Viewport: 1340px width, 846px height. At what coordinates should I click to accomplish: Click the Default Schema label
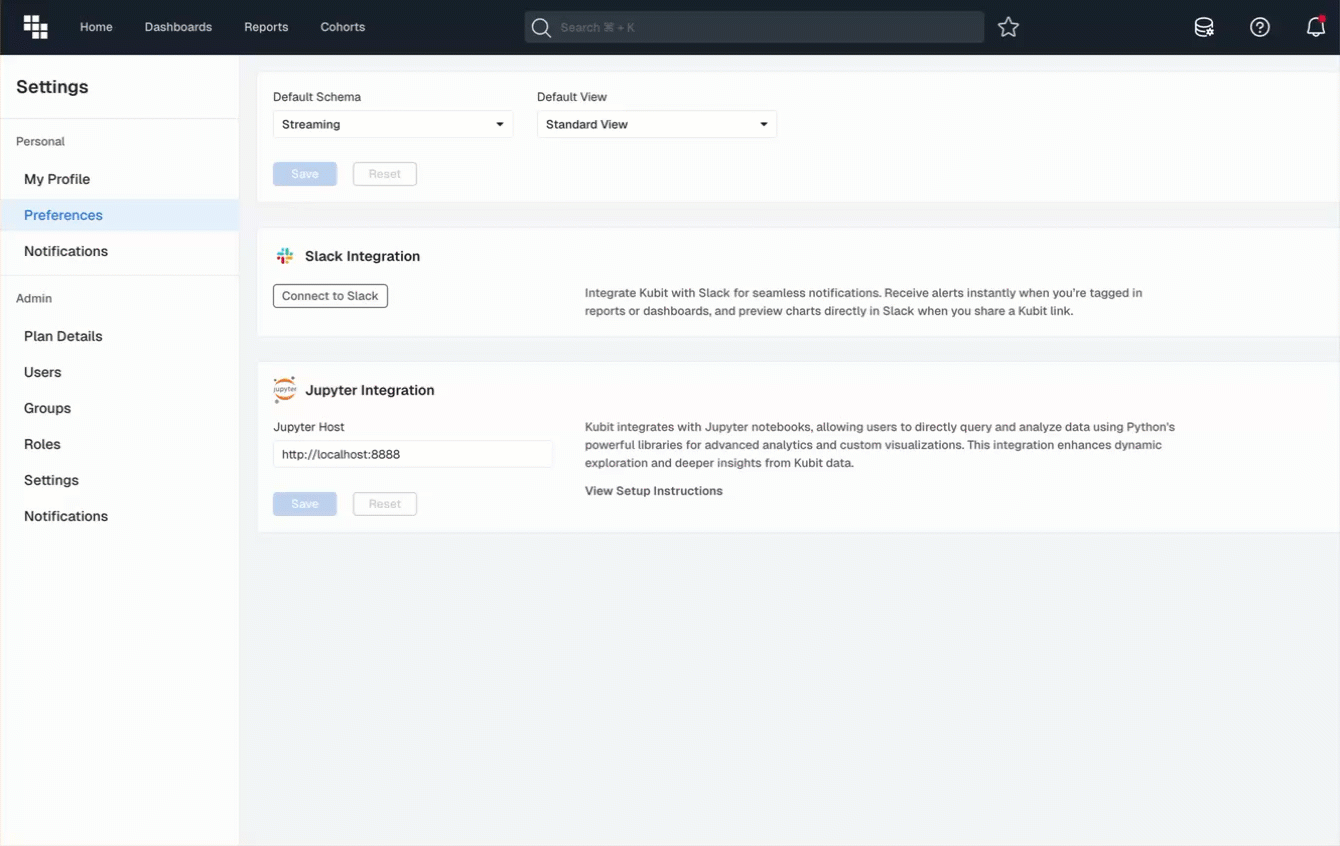(x=317, y=97)
